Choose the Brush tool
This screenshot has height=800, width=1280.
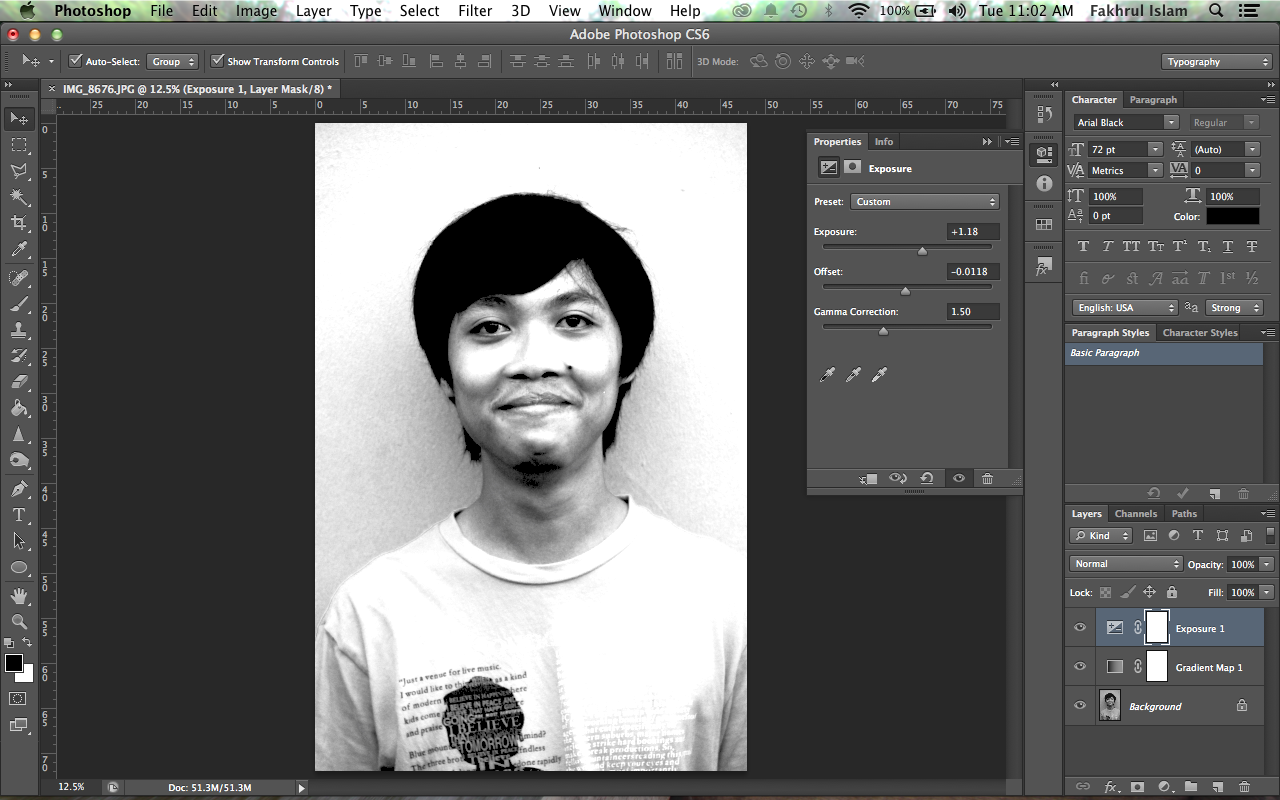(x=19, y=304)
